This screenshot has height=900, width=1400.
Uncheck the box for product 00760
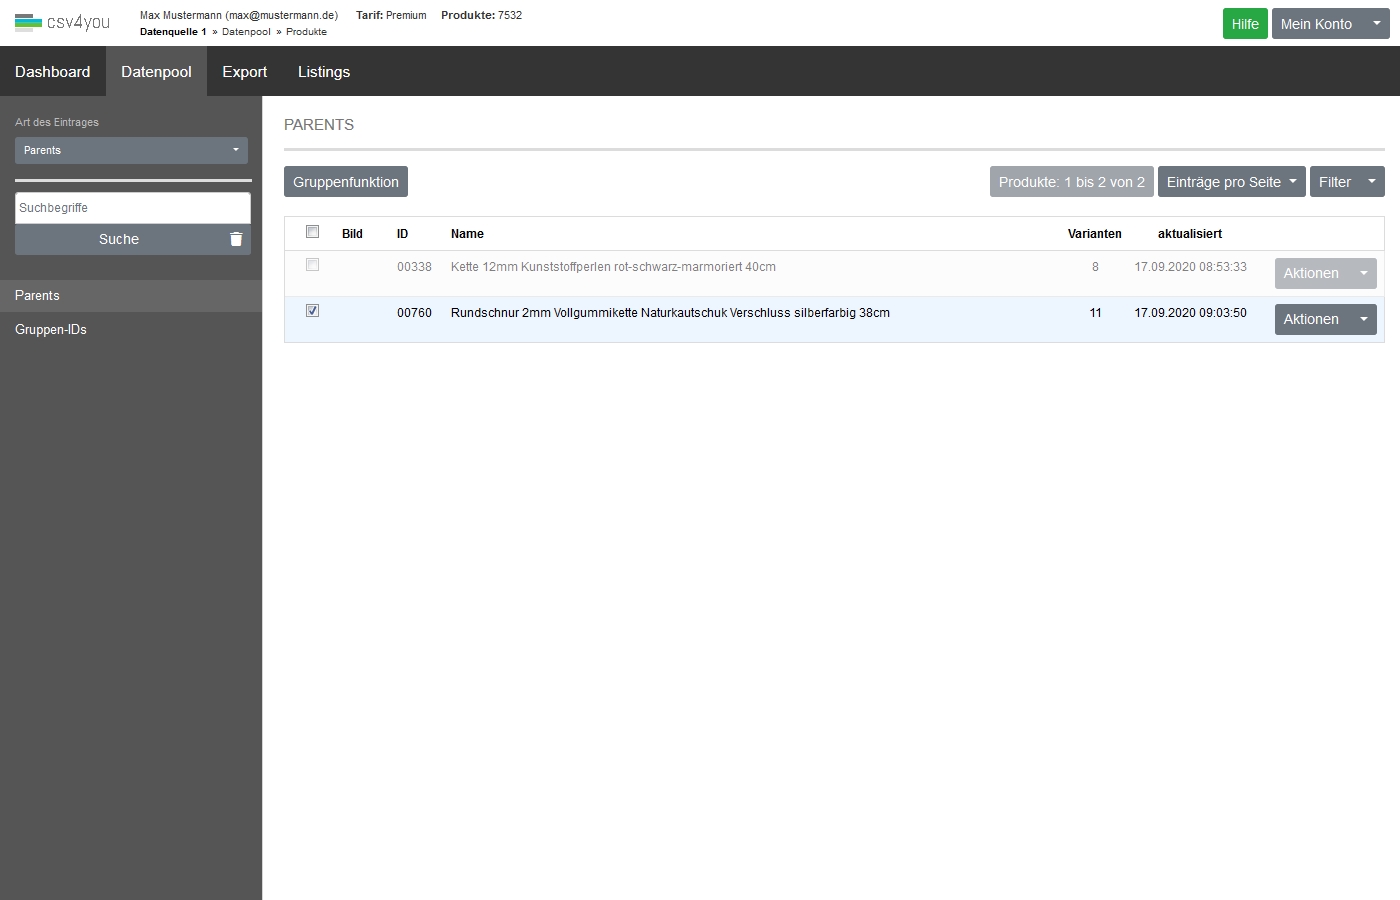[312, 311]
